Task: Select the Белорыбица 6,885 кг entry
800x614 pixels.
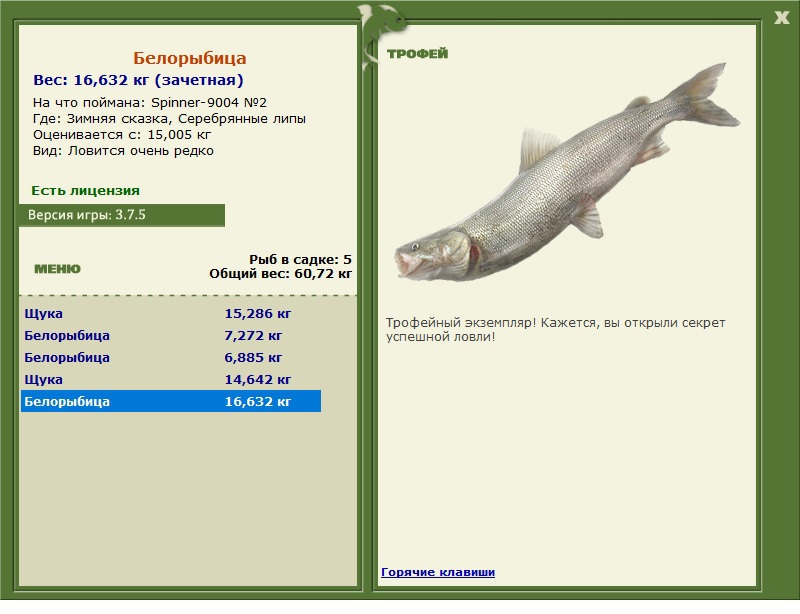Action: pos(171,357)
